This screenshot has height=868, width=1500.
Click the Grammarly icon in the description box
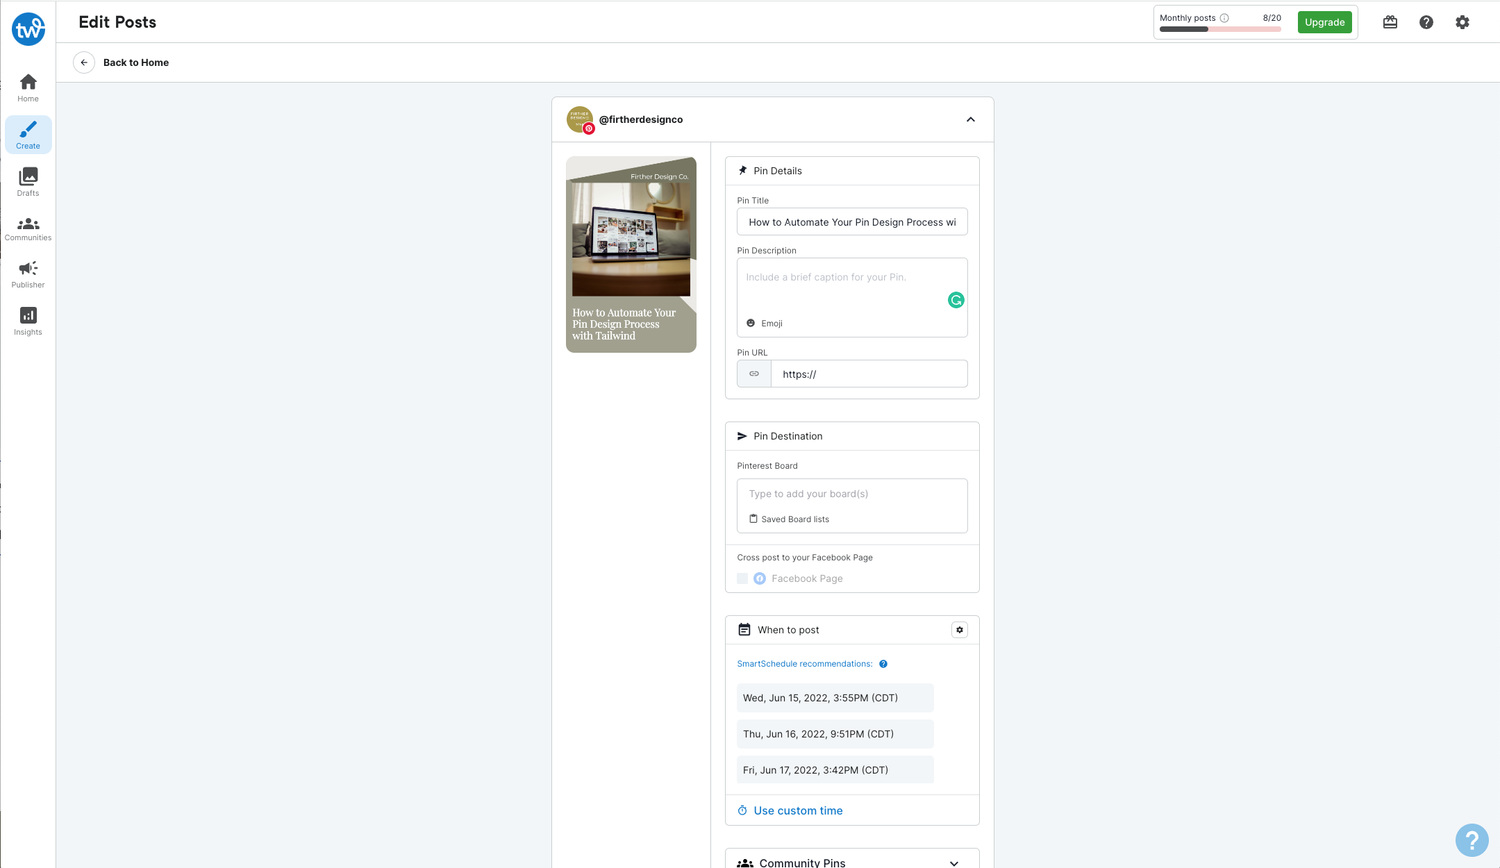click(x=956, y=299)
